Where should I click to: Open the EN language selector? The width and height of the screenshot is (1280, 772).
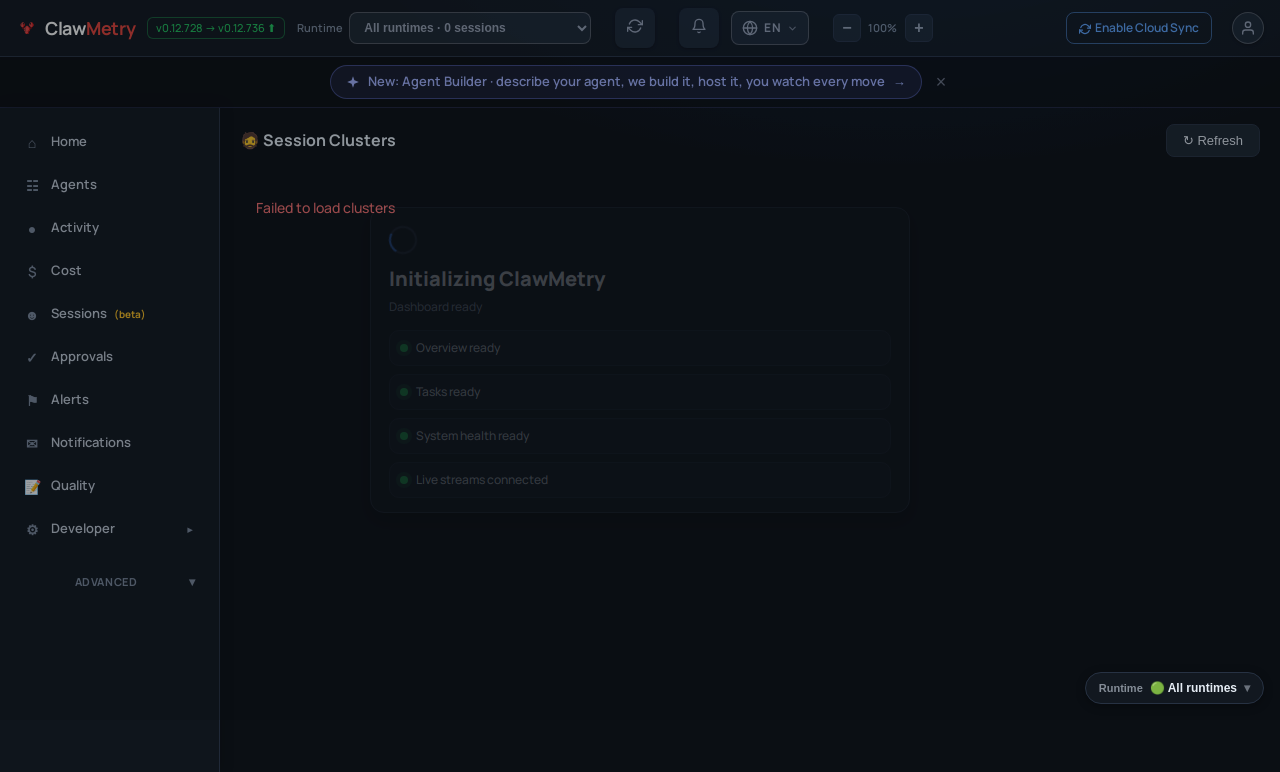tap(770, 28)
